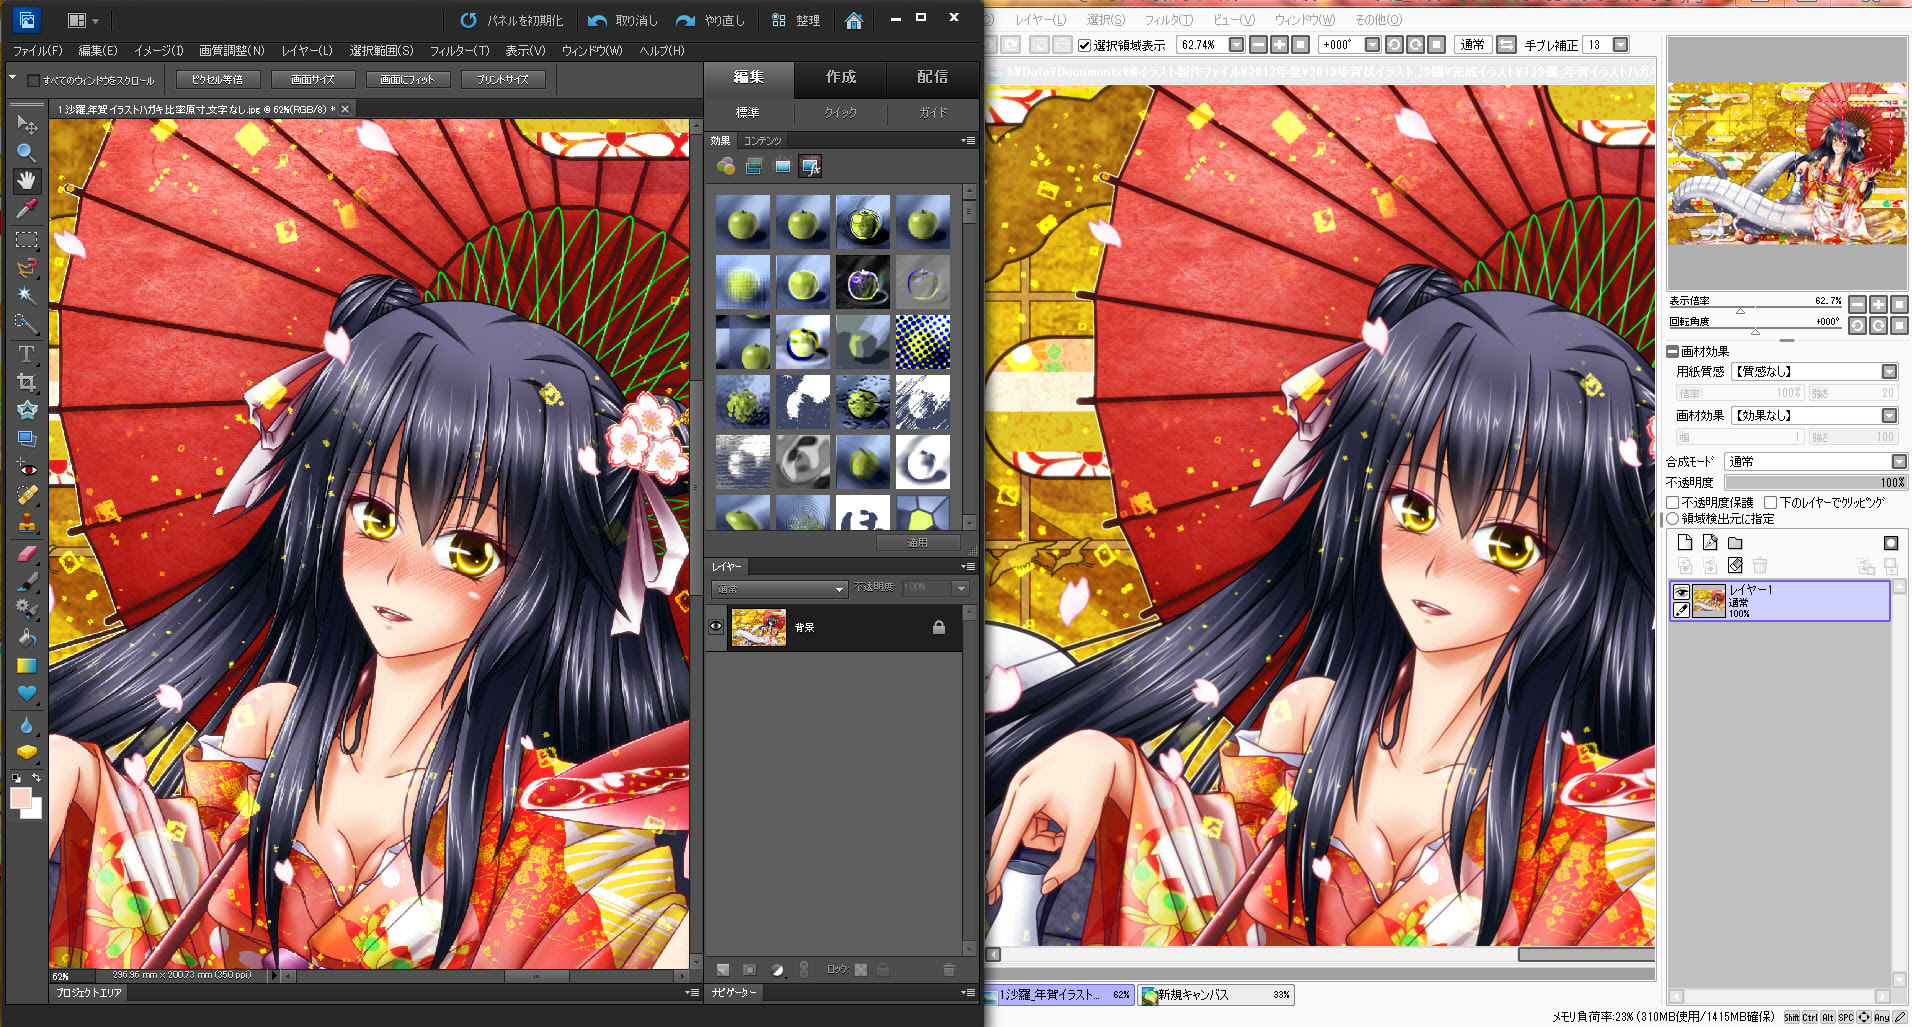This screenshot has height=1027, width=1912.
Task: Select the Red Eye Removal tool
Action: pyautogui.click(x=27, y=467)
